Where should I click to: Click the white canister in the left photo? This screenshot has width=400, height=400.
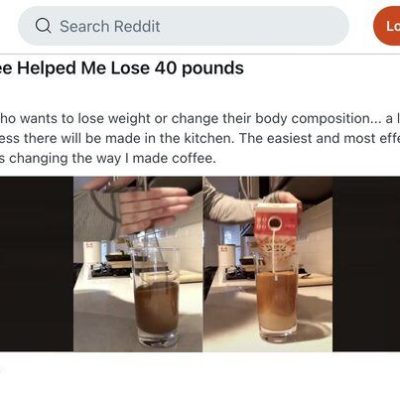[91, 252]
